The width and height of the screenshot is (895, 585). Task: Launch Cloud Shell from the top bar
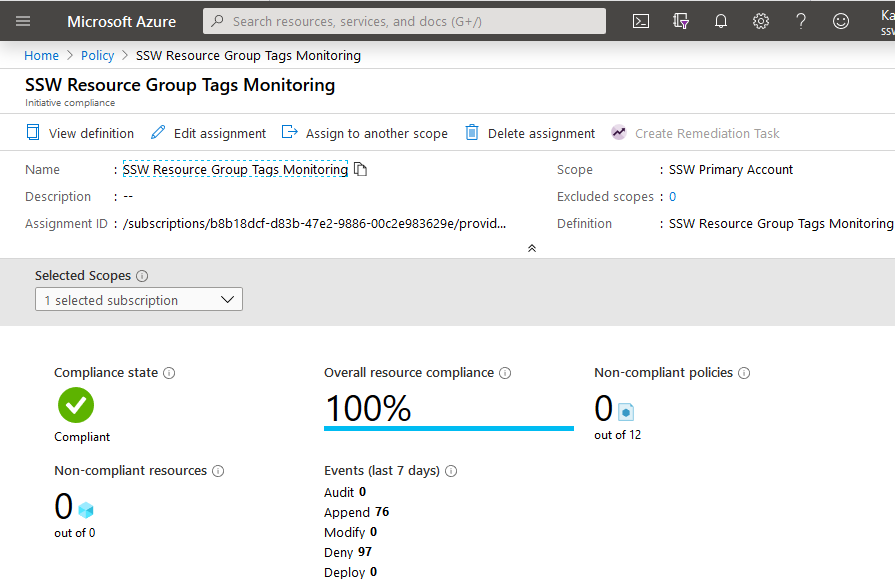pyautogui.click(x=641, y=21)
